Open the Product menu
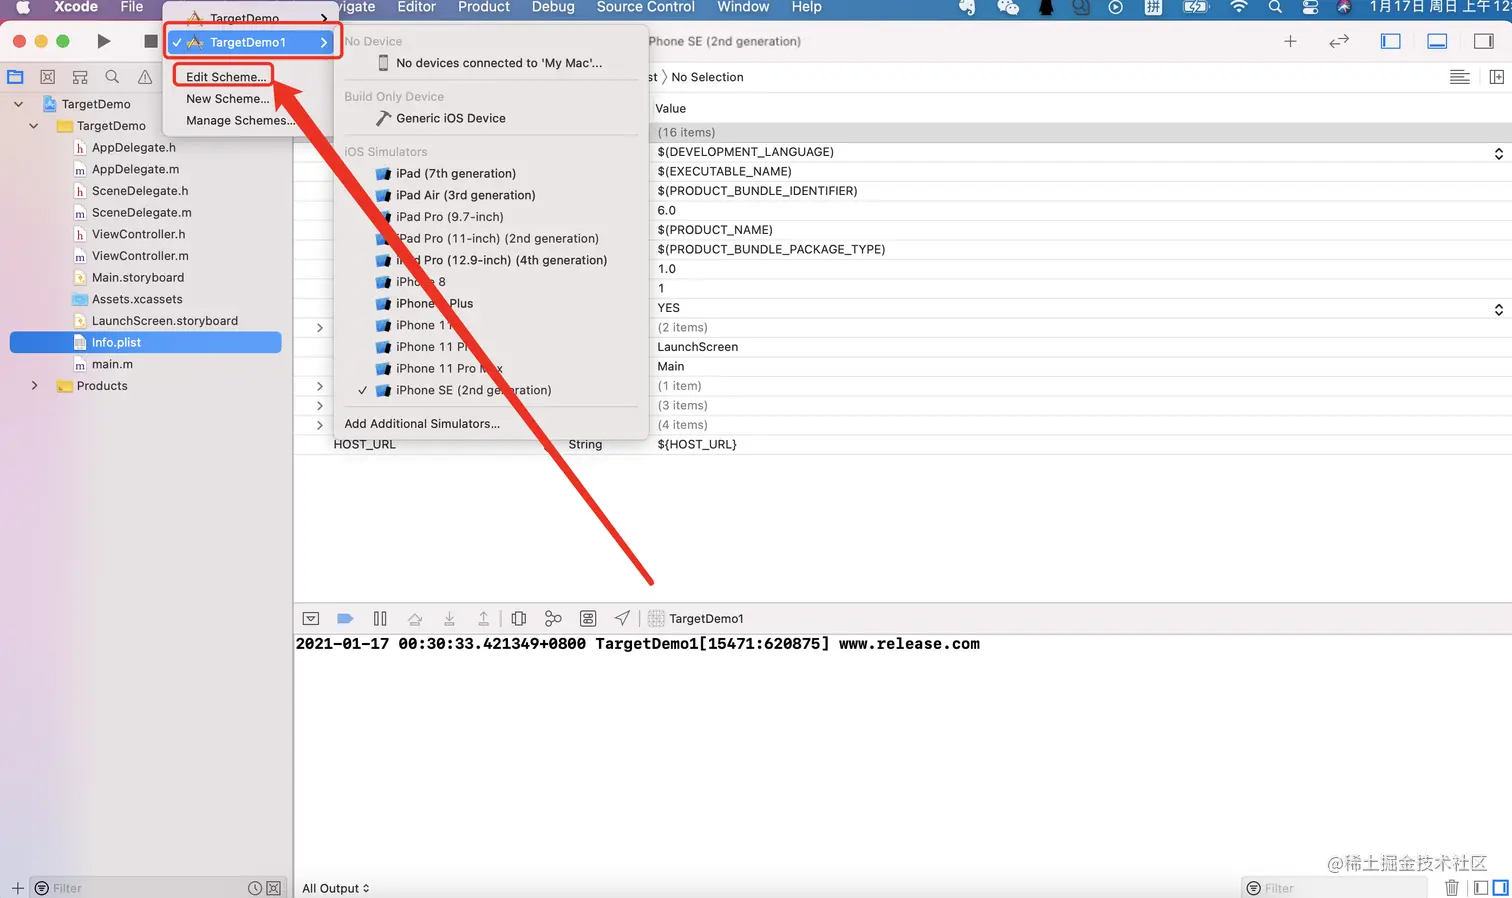 484,7
